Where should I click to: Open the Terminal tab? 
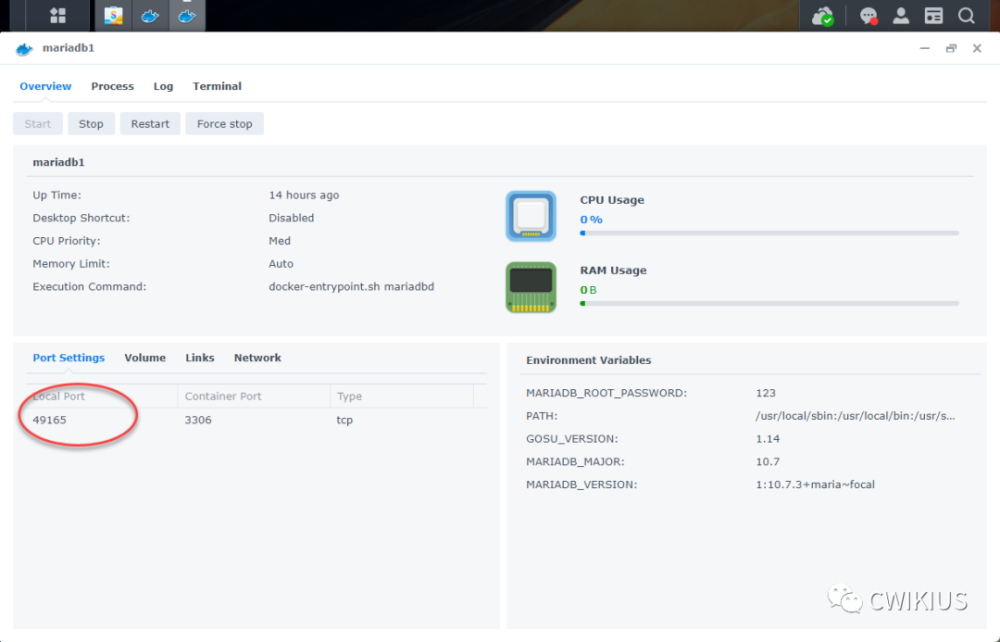tap(217, 86)
